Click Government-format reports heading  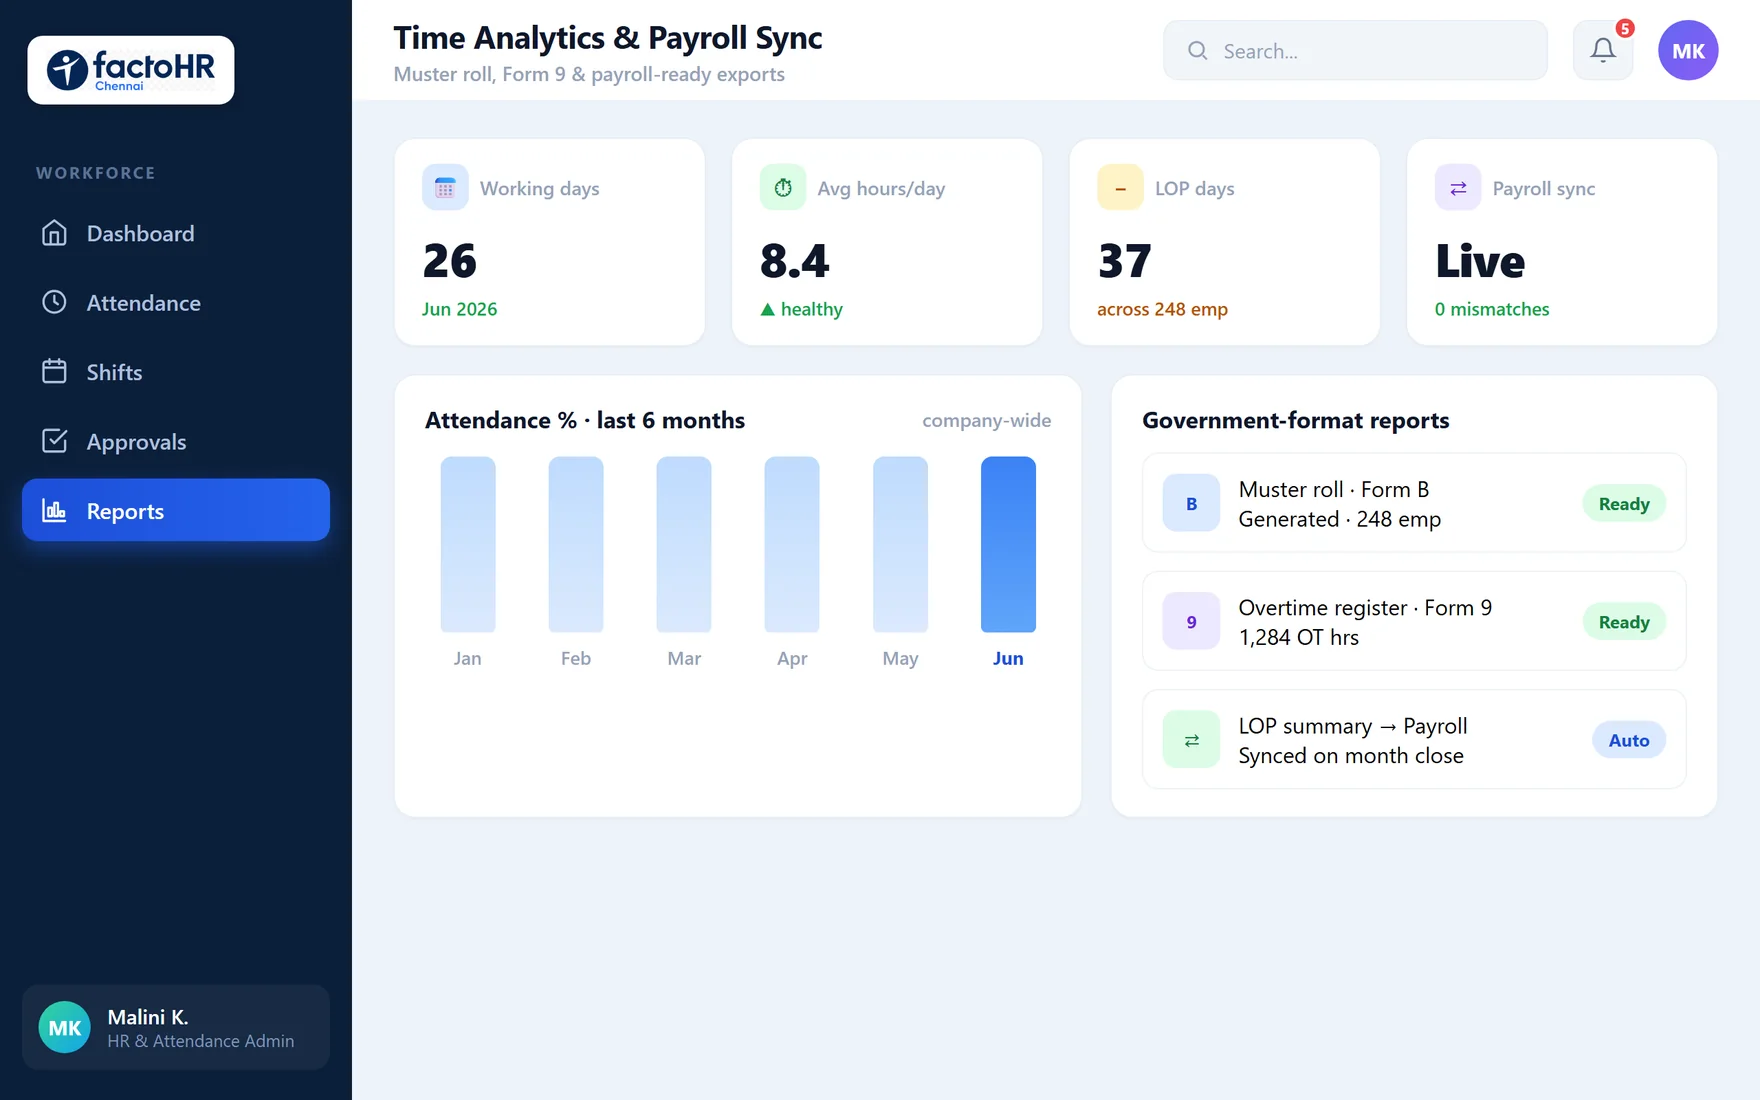tap(1295, 420)
